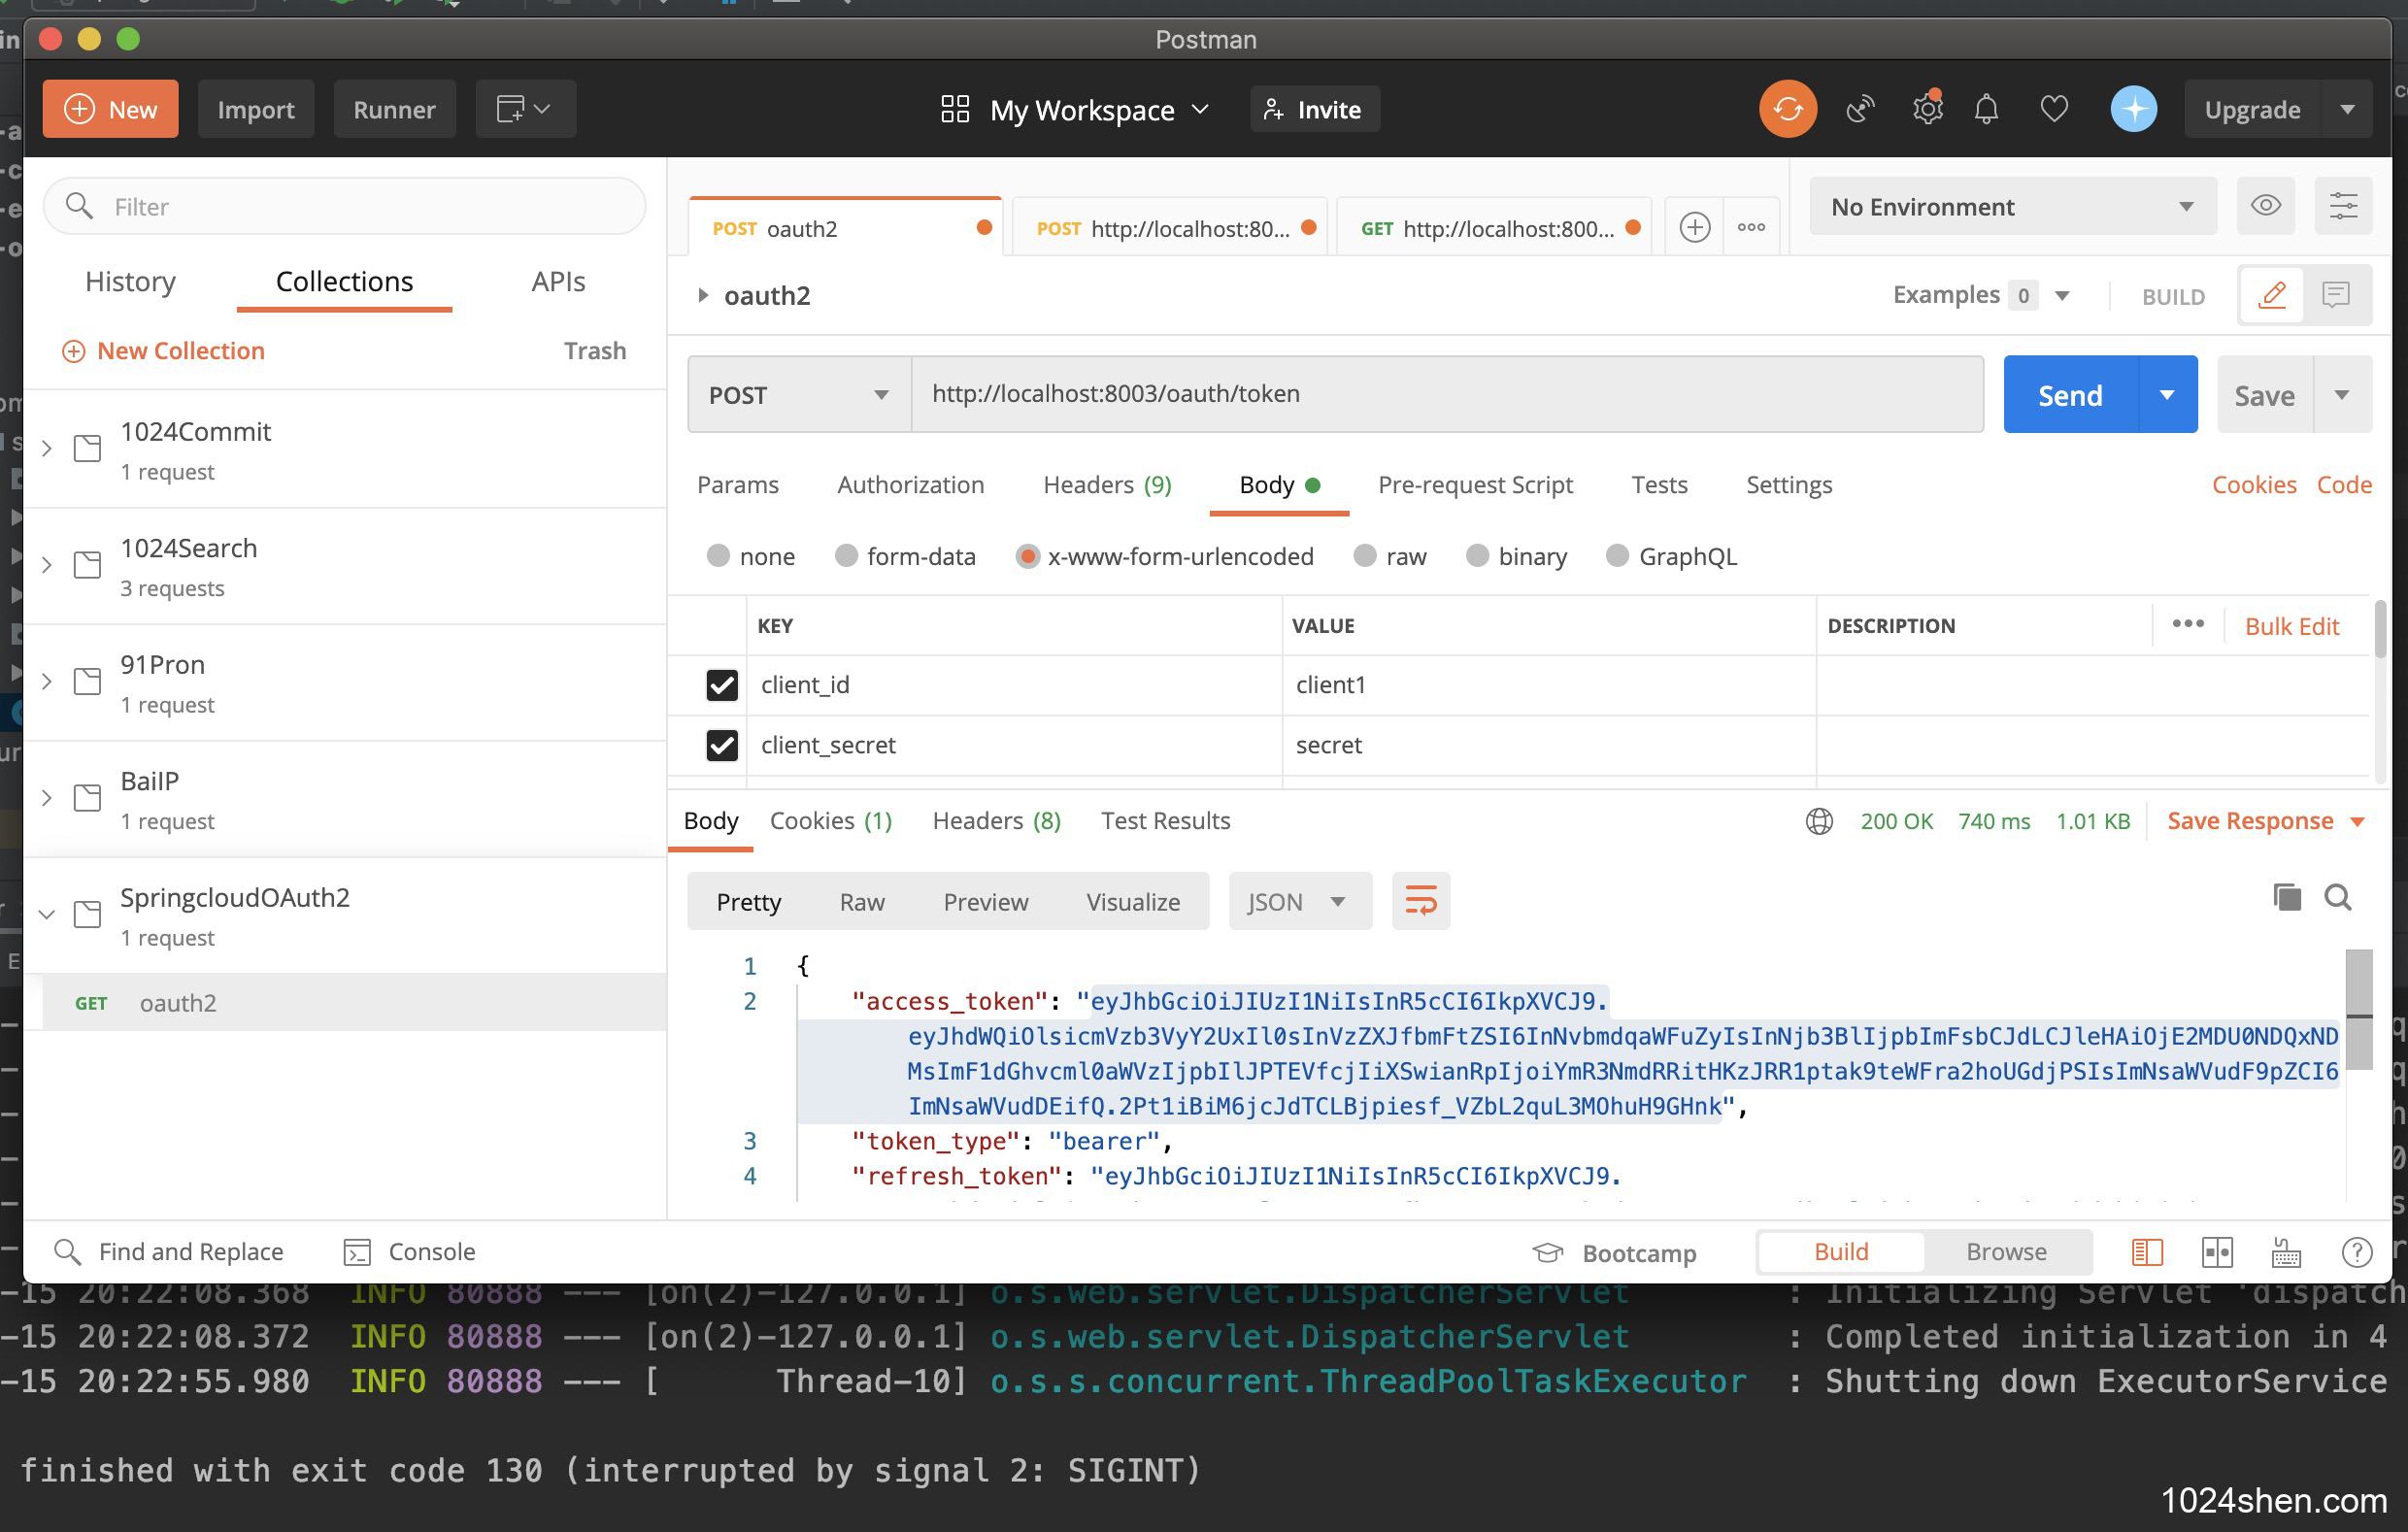Uncheck the client_id parameter checkbox
Viewport: 2408px width, 1532px height.
point(721,685)
